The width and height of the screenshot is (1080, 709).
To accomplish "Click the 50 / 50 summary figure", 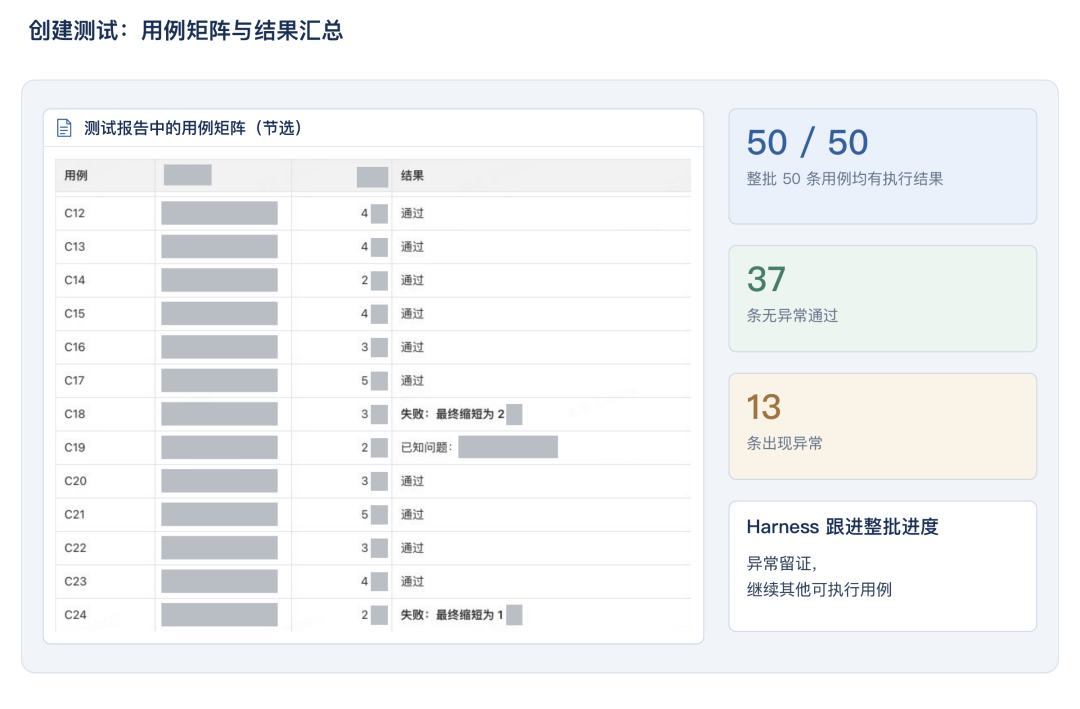I will pos(807,143).
